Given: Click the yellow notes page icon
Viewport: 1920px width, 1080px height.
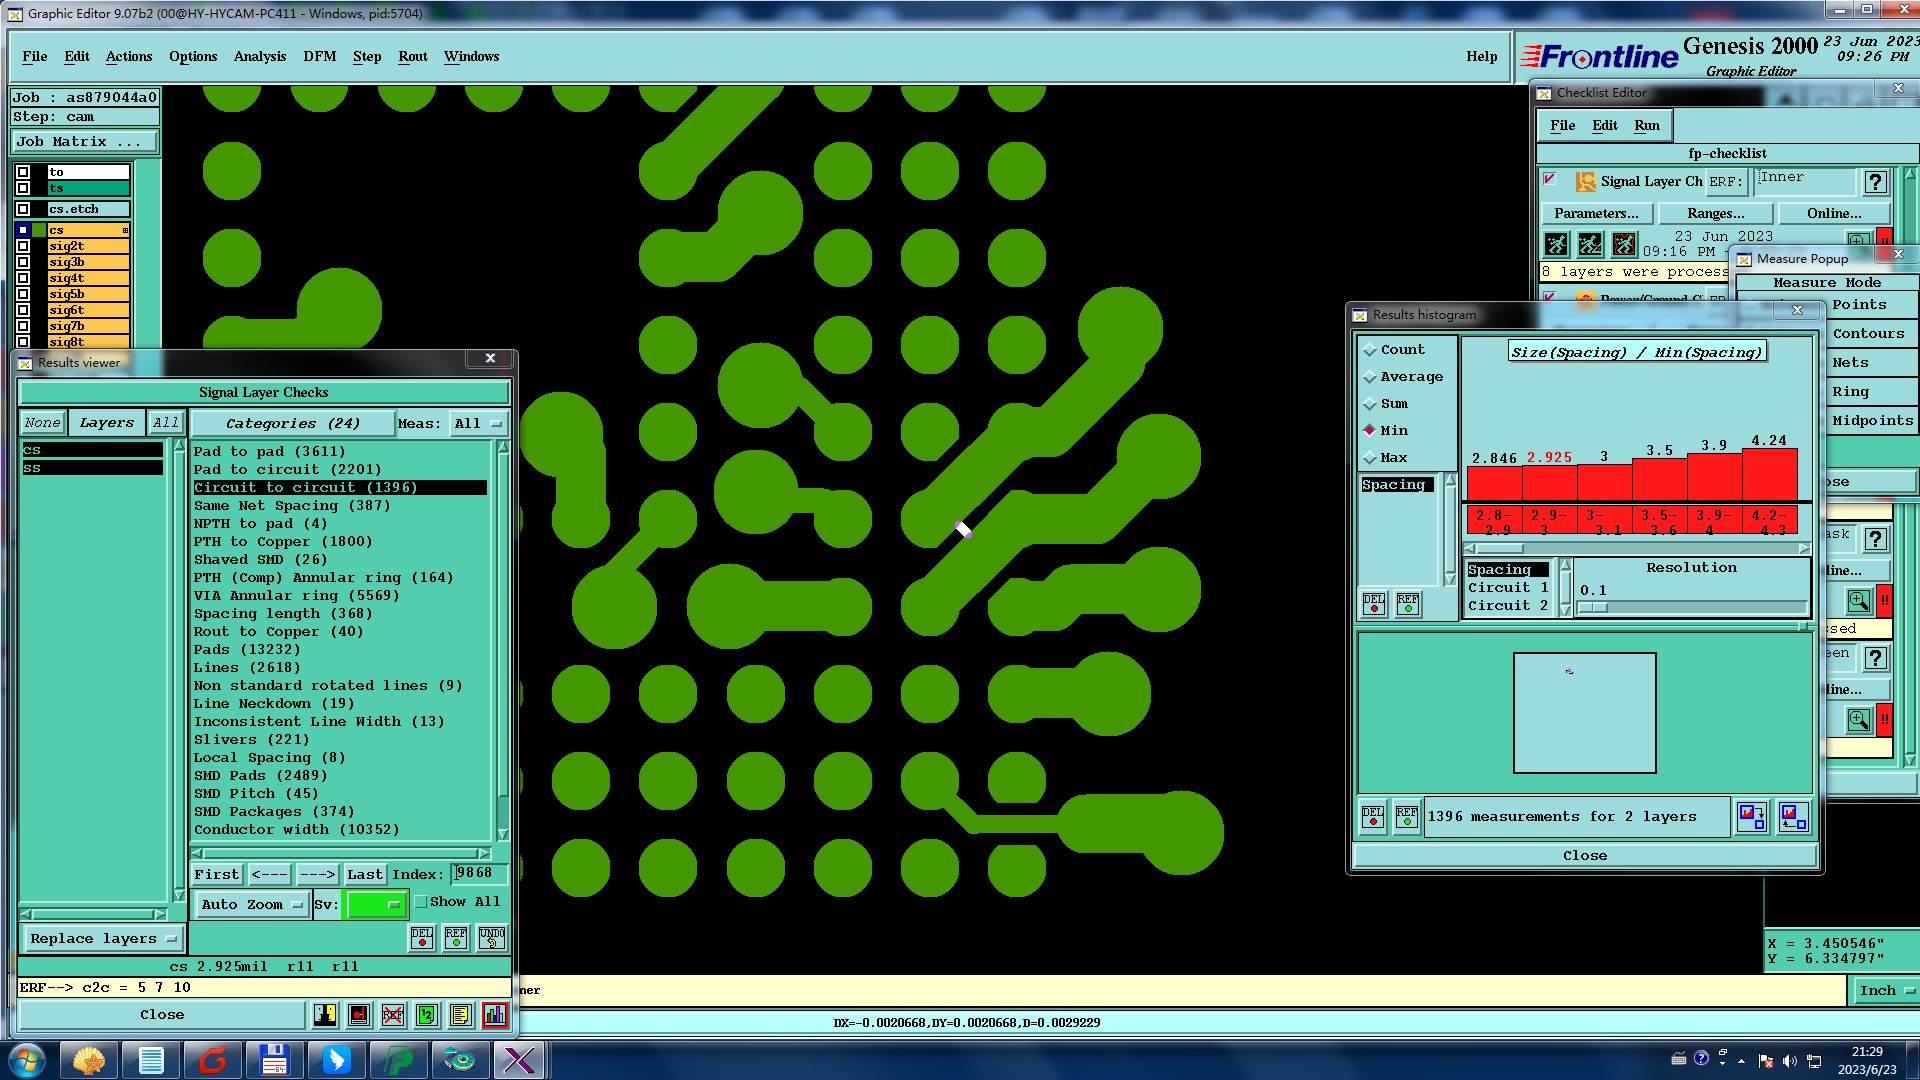Looking at the screenshot, I should 460,1015.
